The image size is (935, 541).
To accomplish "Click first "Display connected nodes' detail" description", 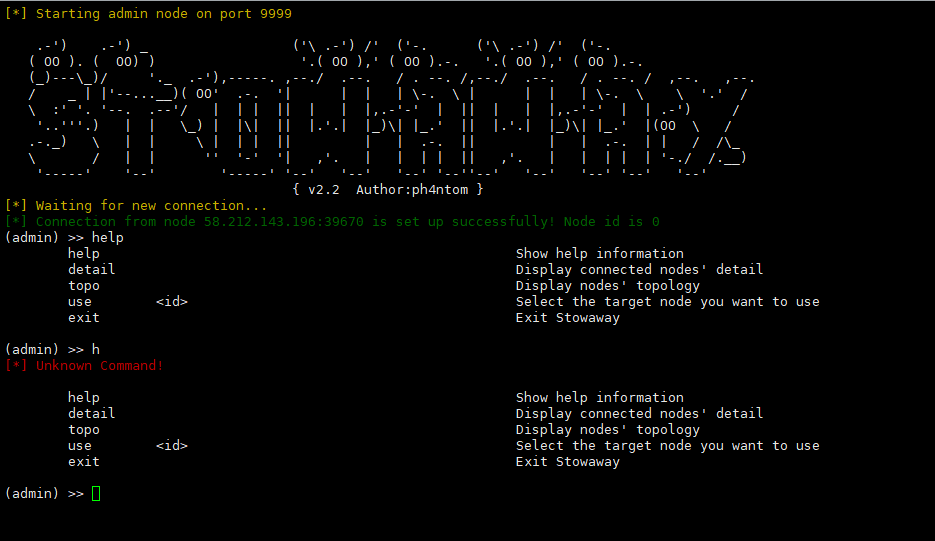I will (x=639, y=270).
